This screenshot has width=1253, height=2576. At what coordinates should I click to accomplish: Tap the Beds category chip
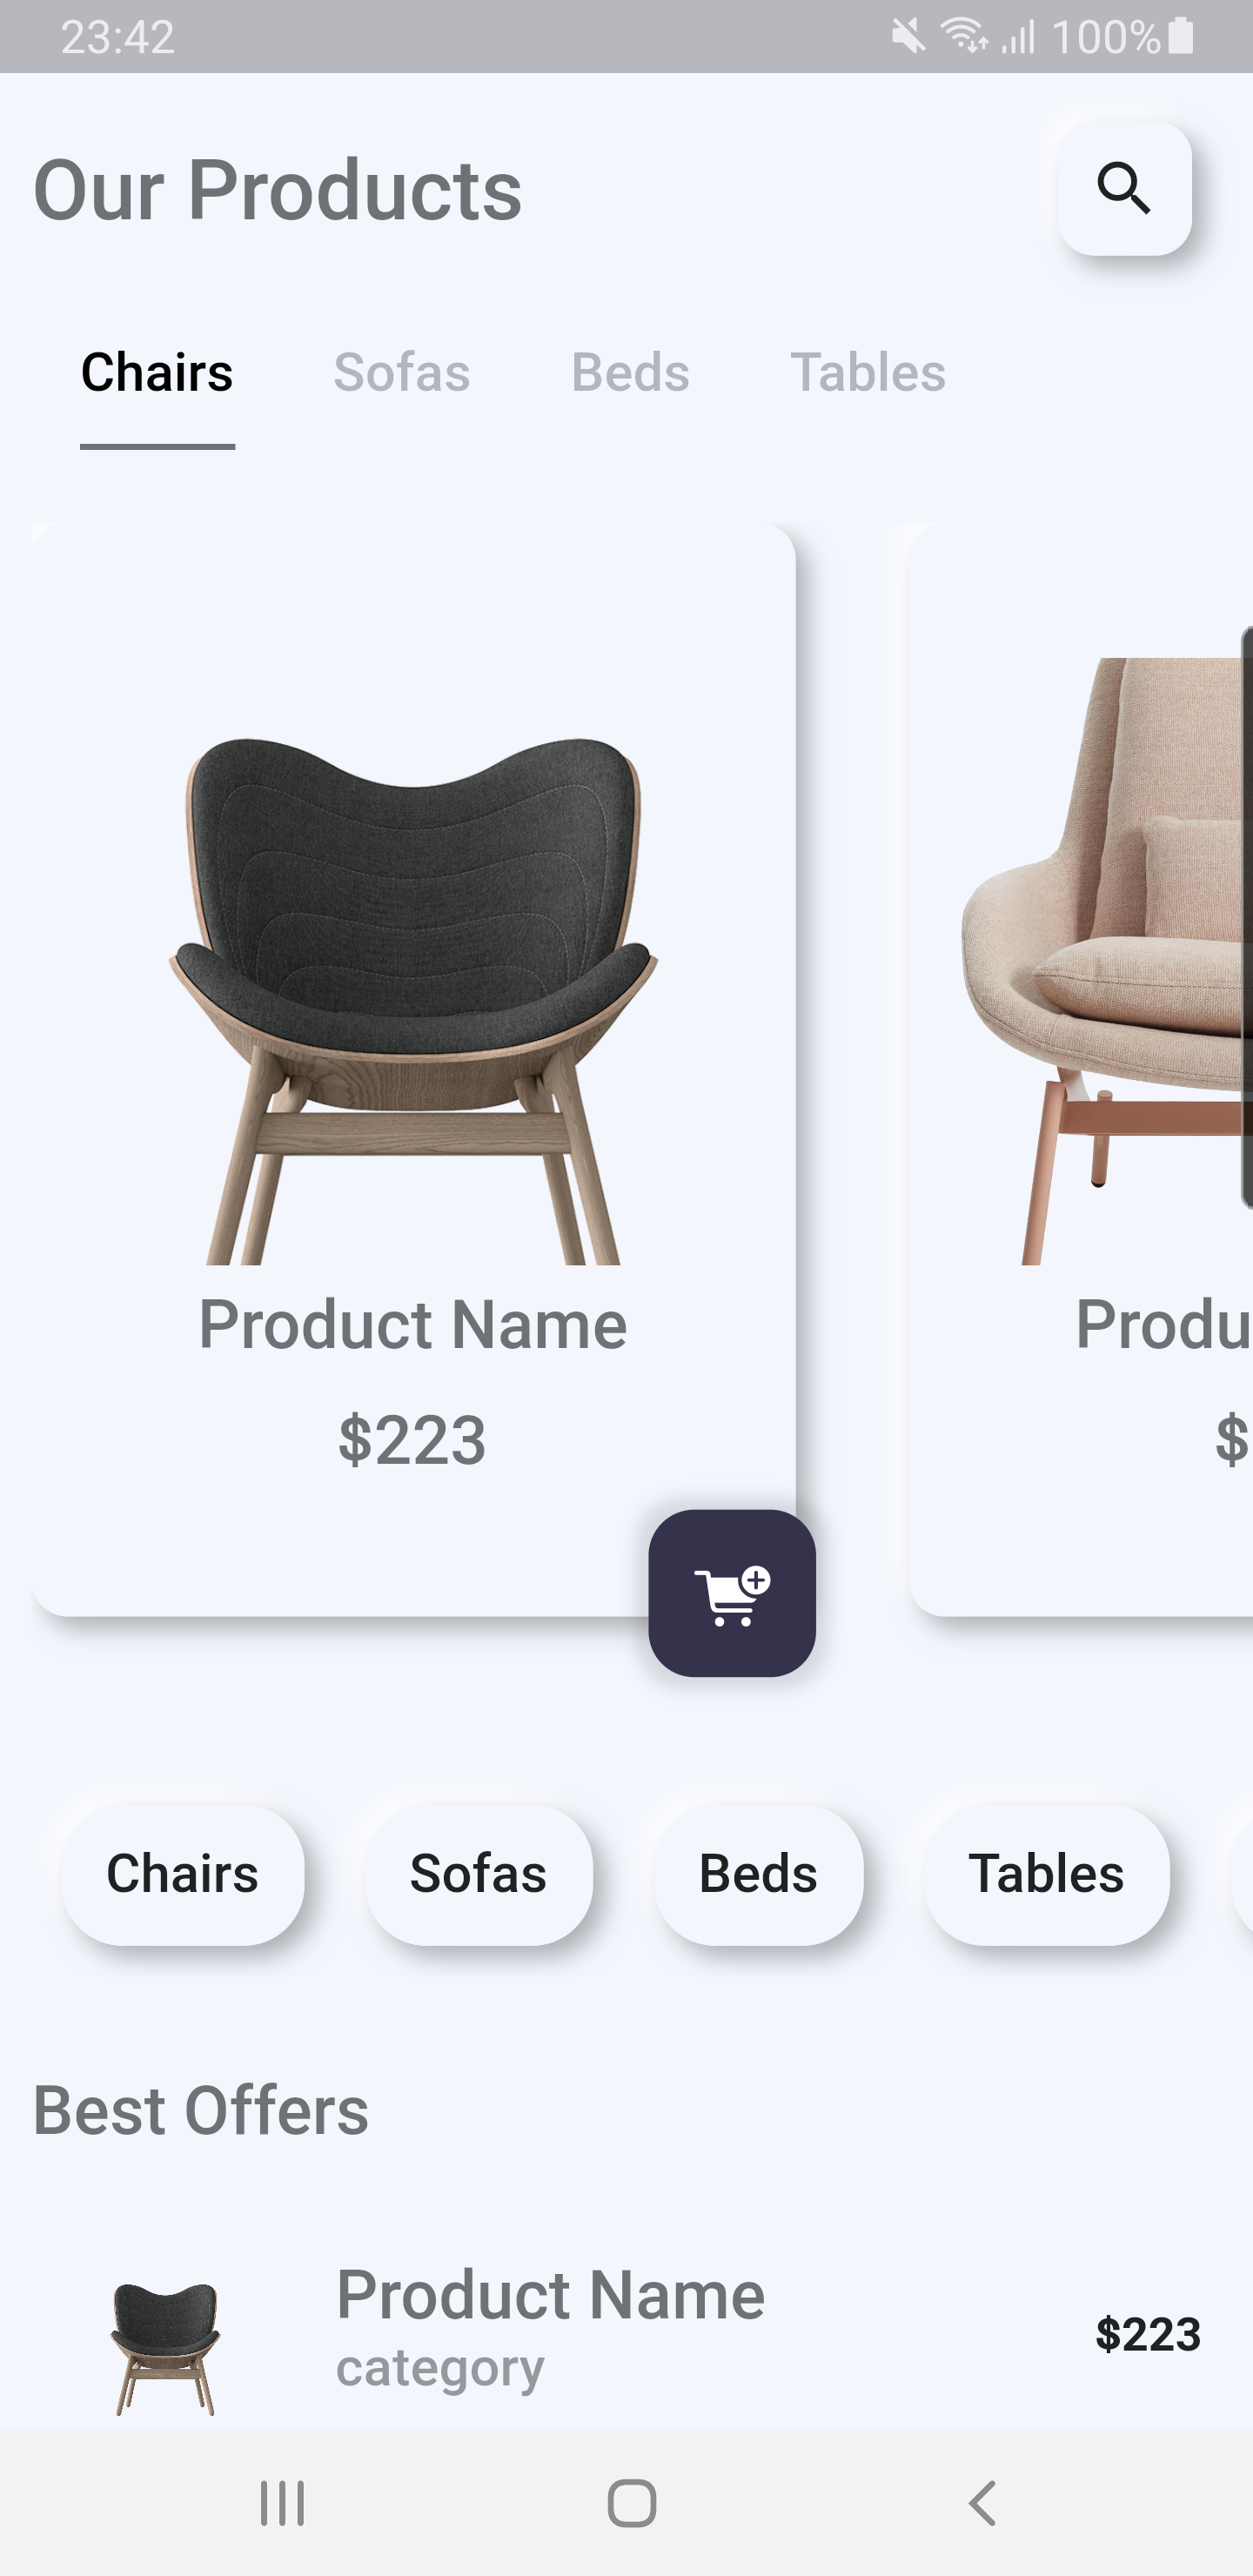[x=757, y=1875]
